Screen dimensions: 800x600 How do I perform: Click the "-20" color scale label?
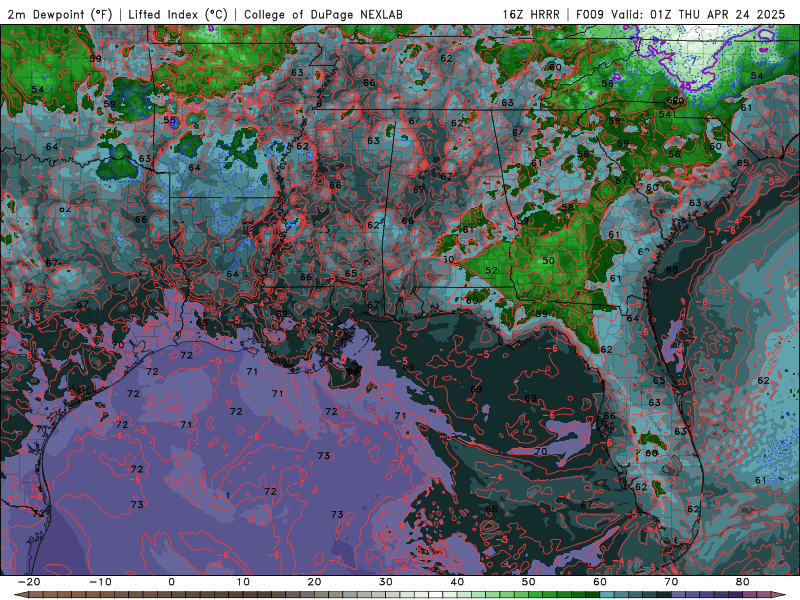point(29,582)
